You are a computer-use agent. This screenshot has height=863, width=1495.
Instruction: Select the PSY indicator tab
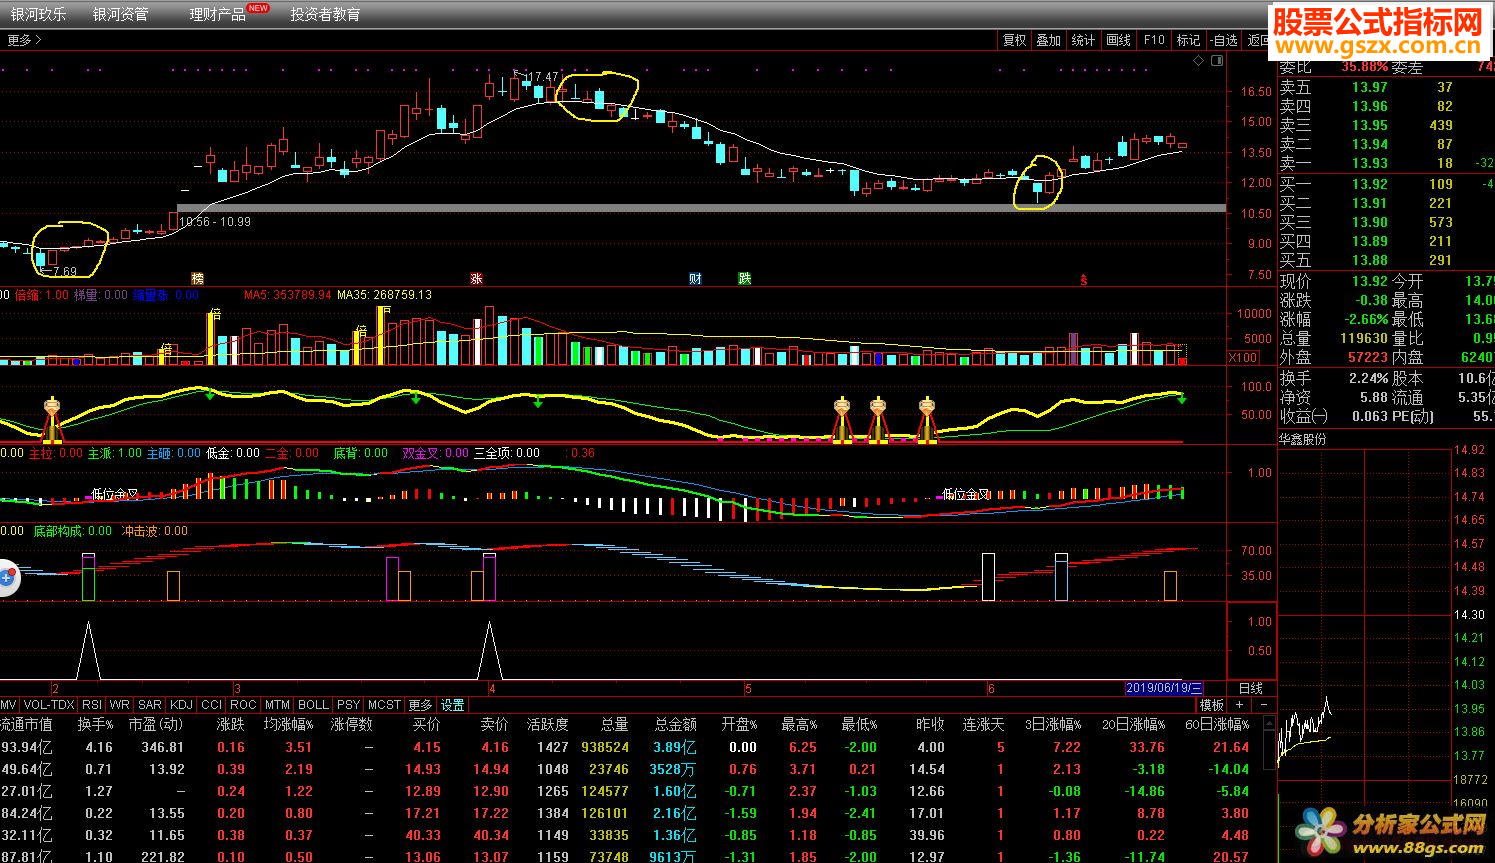tap(348, 705)
